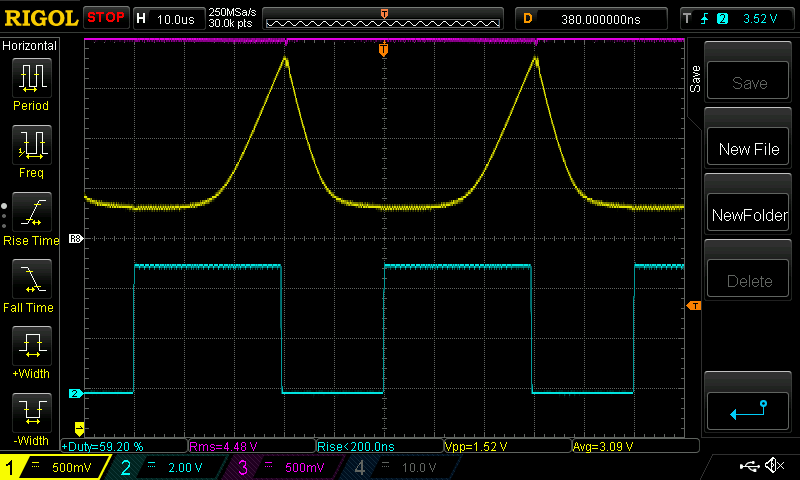800x480 pixels.
Task: Select the NewFolder menu item
Action: pos(749,215)
